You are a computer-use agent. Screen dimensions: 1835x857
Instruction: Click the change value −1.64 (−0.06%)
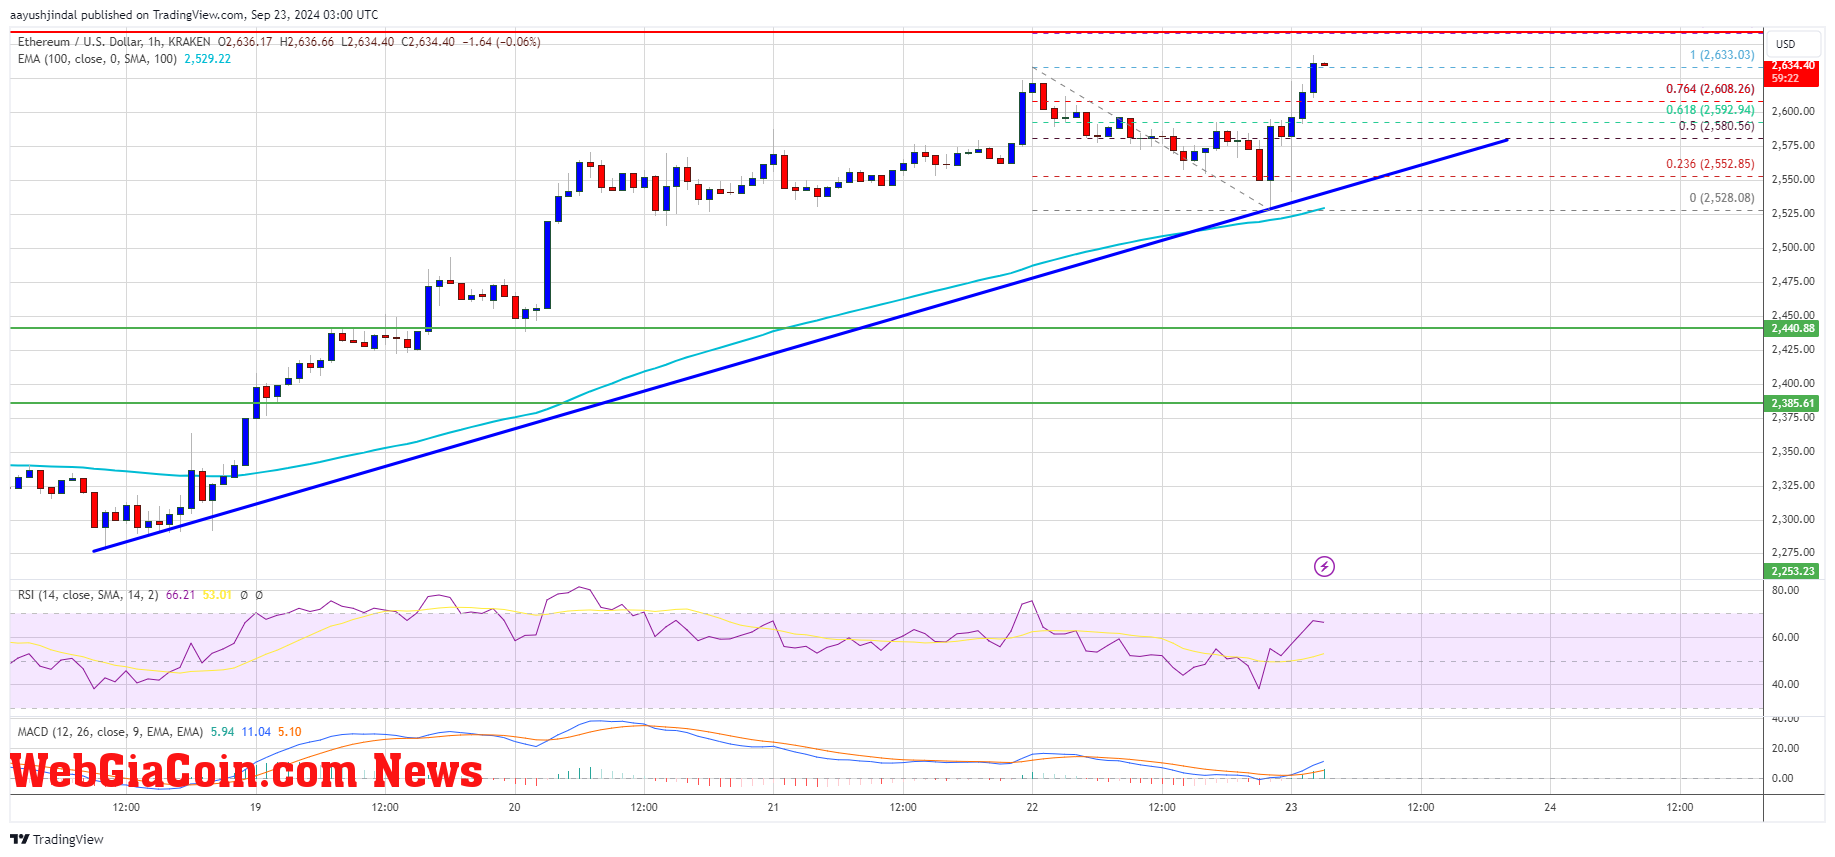(x=501, y=42)
